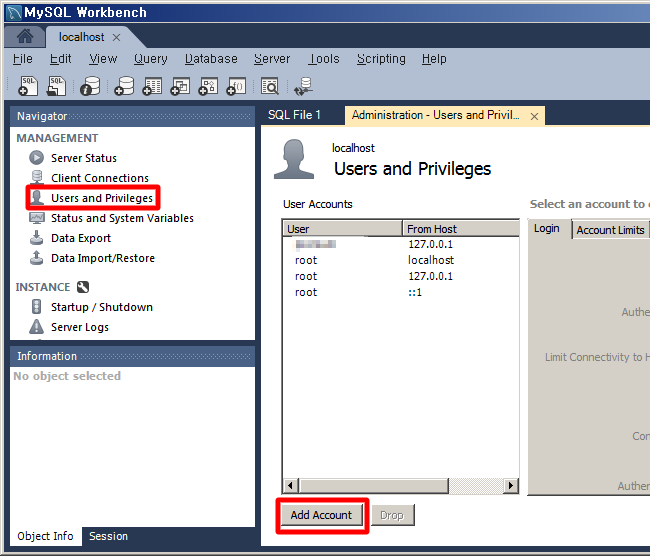Image resolution: width=650 pixels, height=556 pixels.
Task: Close the localhost connection tab
Action: [x=116, y=37]
